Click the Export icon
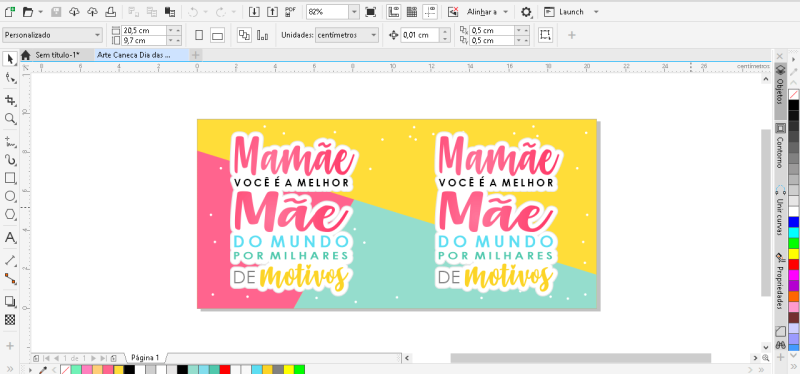 click(273, 12)
